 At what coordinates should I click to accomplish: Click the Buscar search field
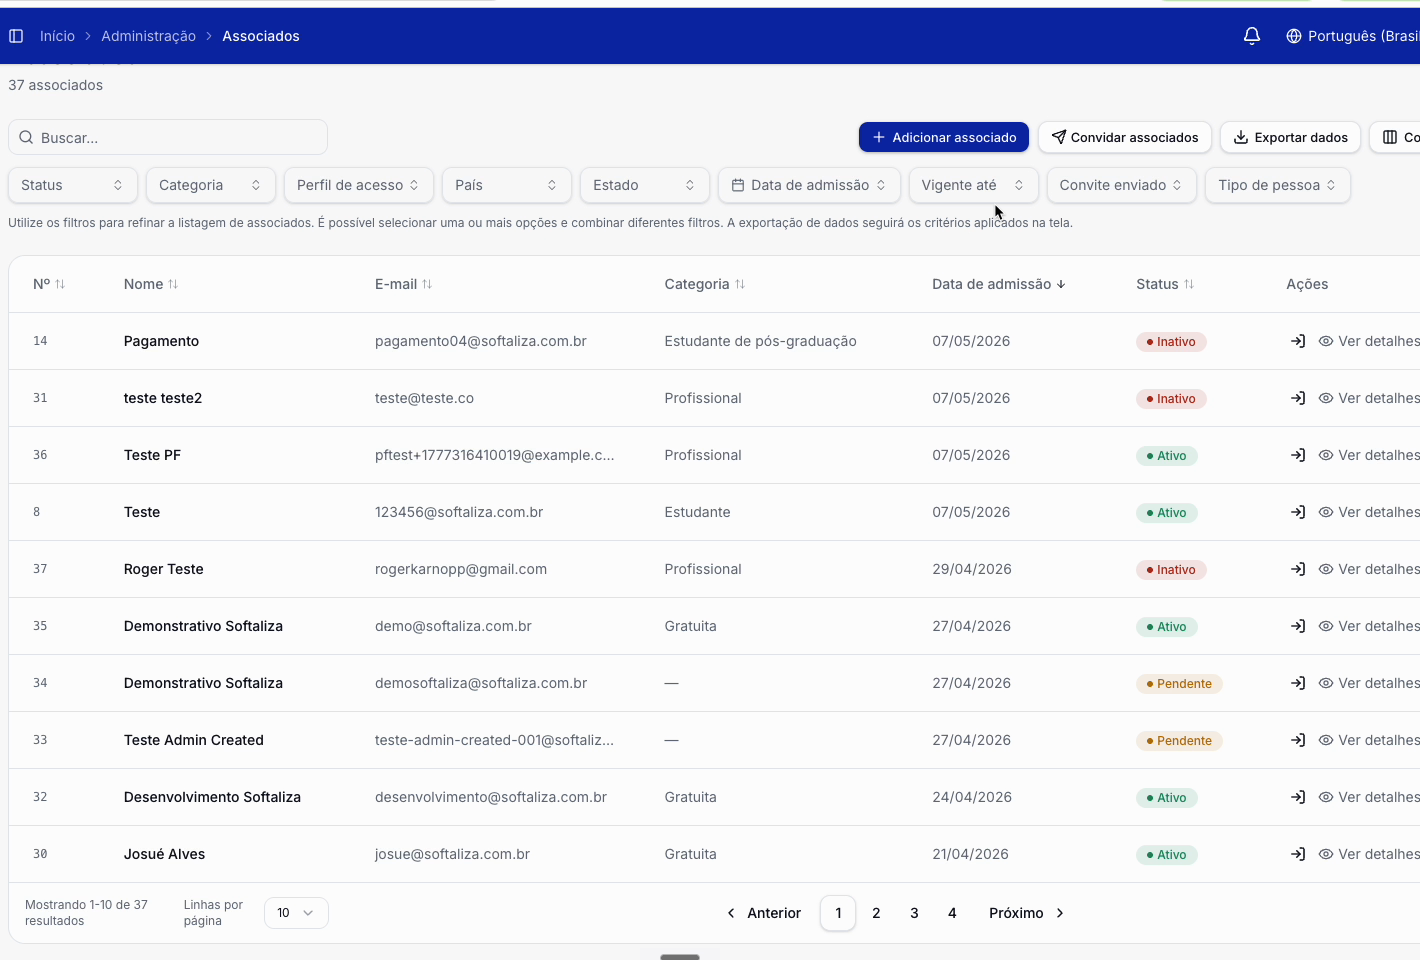click(x=168, y=137)
